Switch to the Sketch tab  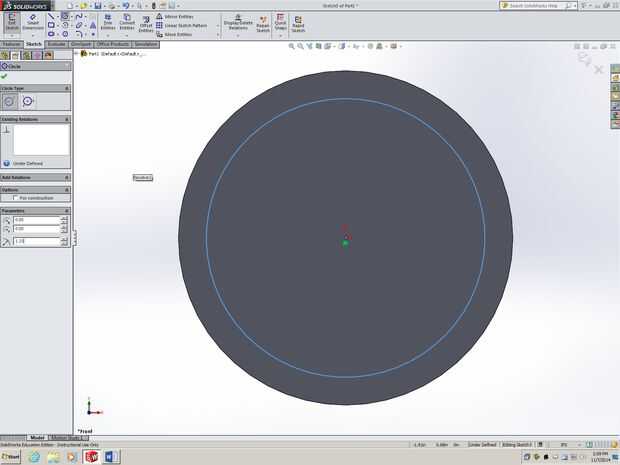pyautogui.click(x=34, y=44)
